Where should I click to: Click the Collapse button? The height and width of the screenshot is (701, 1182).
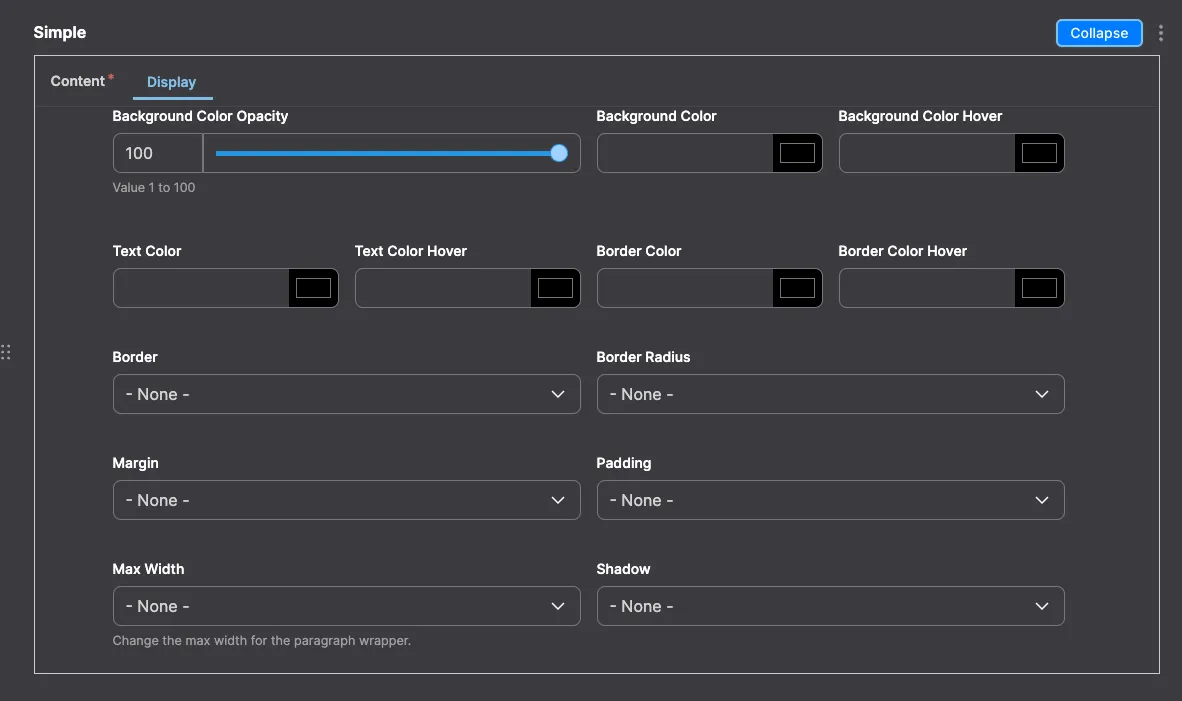click(1098, 33)
